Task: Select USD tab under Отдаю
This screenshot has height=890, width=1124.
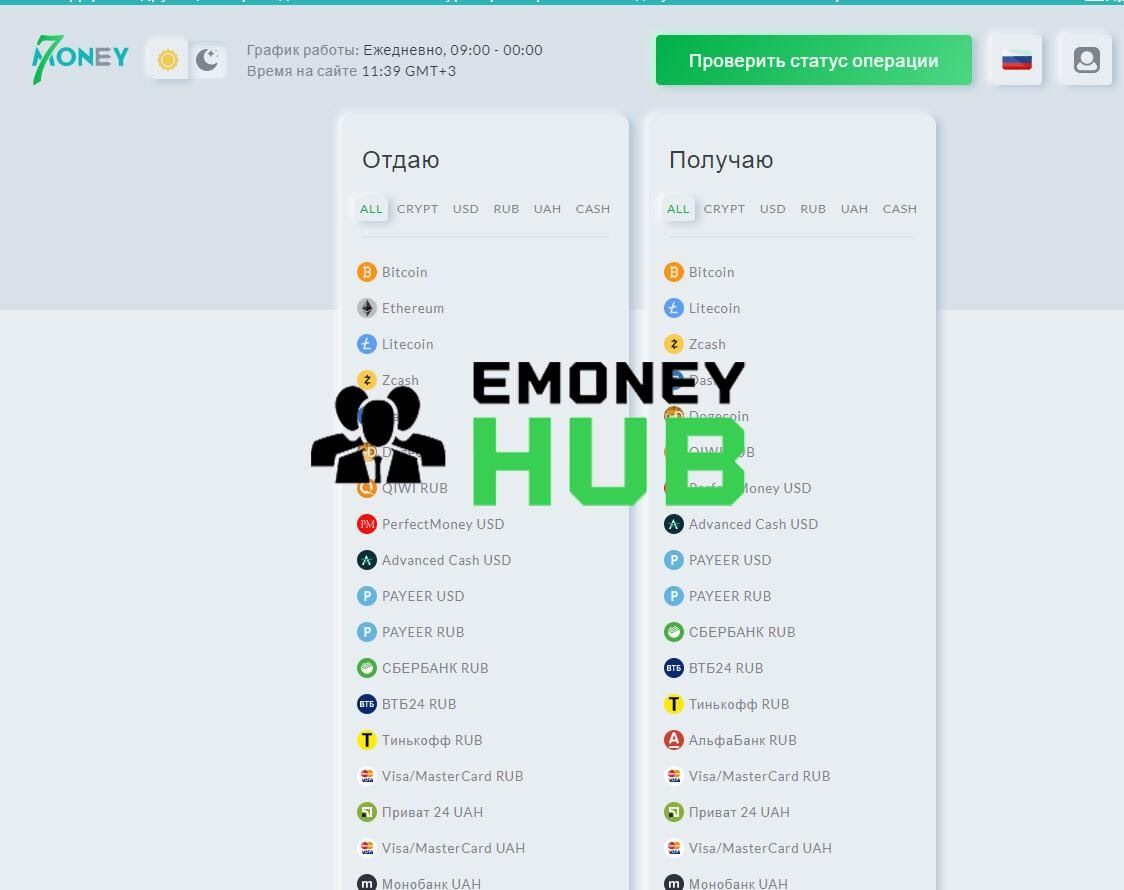Action: [x=465, y=209]
